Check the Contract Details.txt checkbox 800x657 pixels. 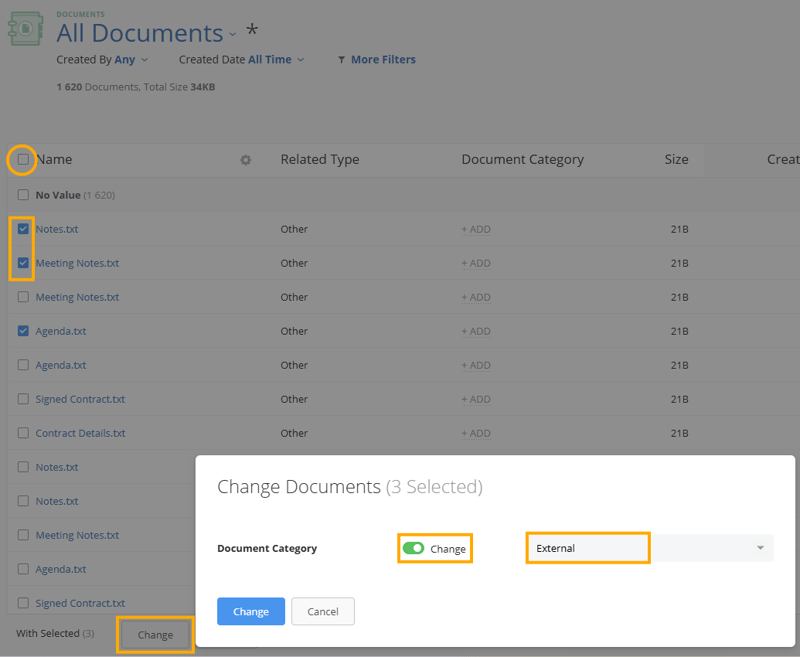pyautogui.click(x=23, y=433)
